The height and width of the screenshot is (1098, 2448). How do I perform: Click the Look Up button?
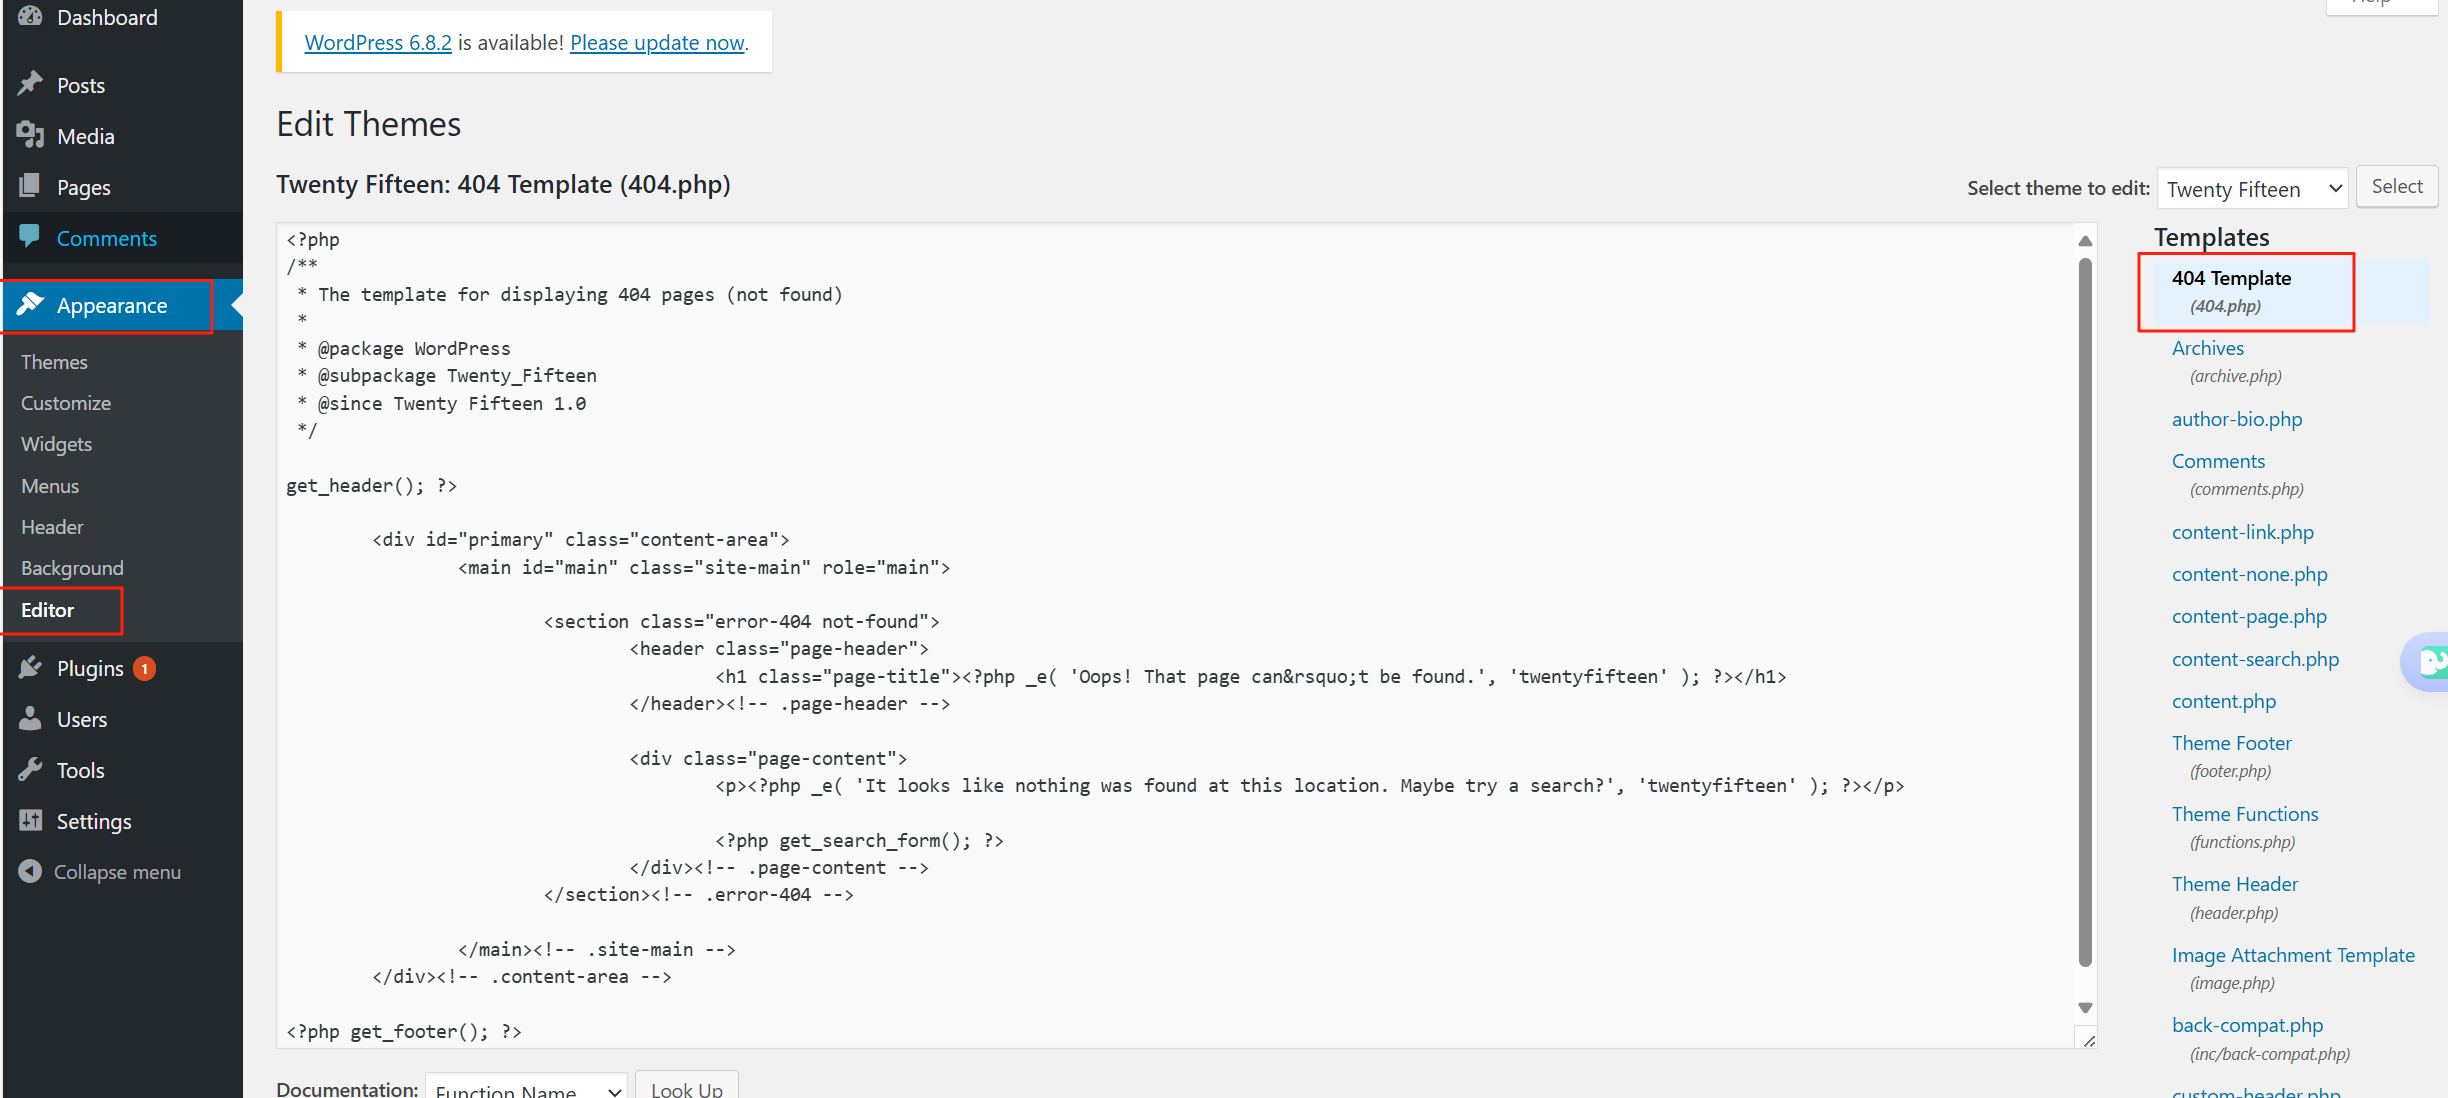pos(687,1087)
